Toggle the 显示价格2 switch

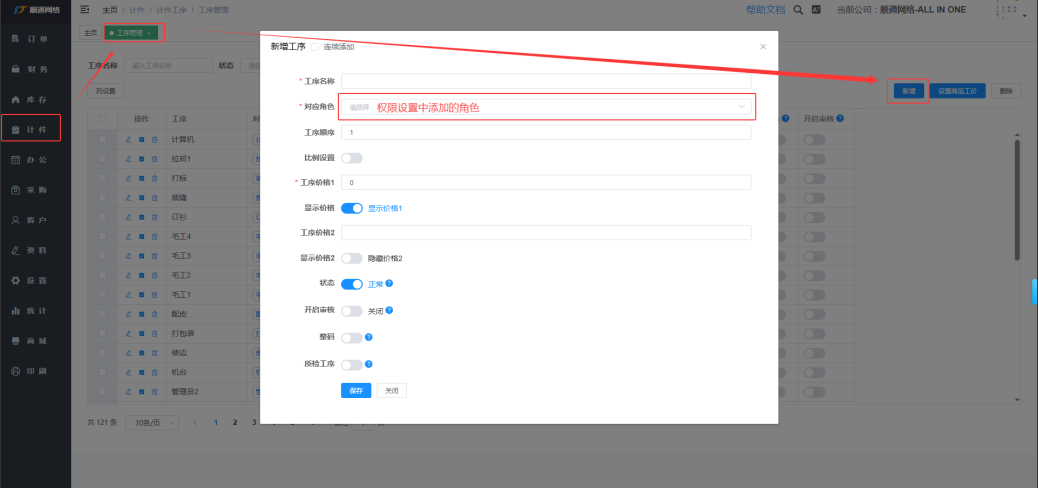tap(352, 258)
